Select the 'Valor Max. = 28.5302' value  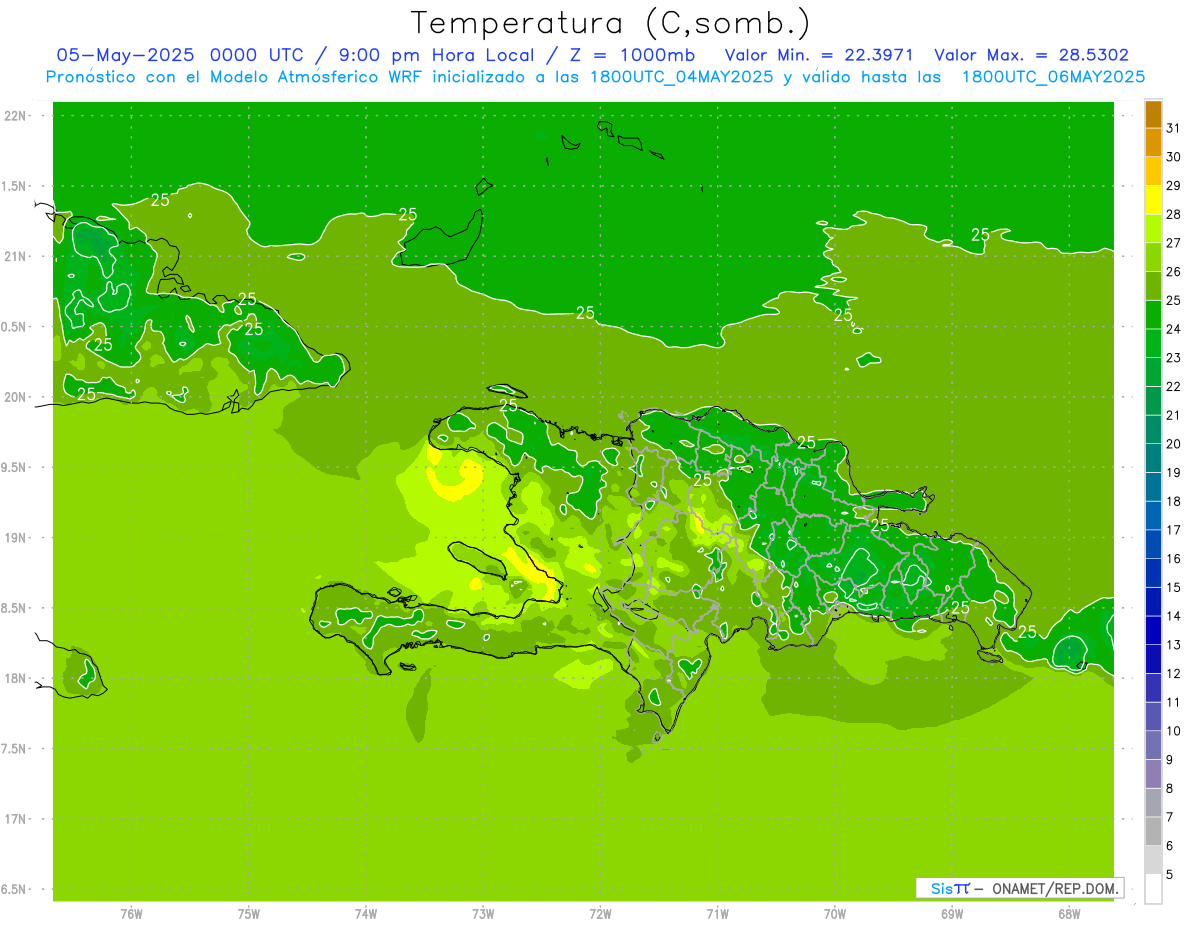point(1032,55)
